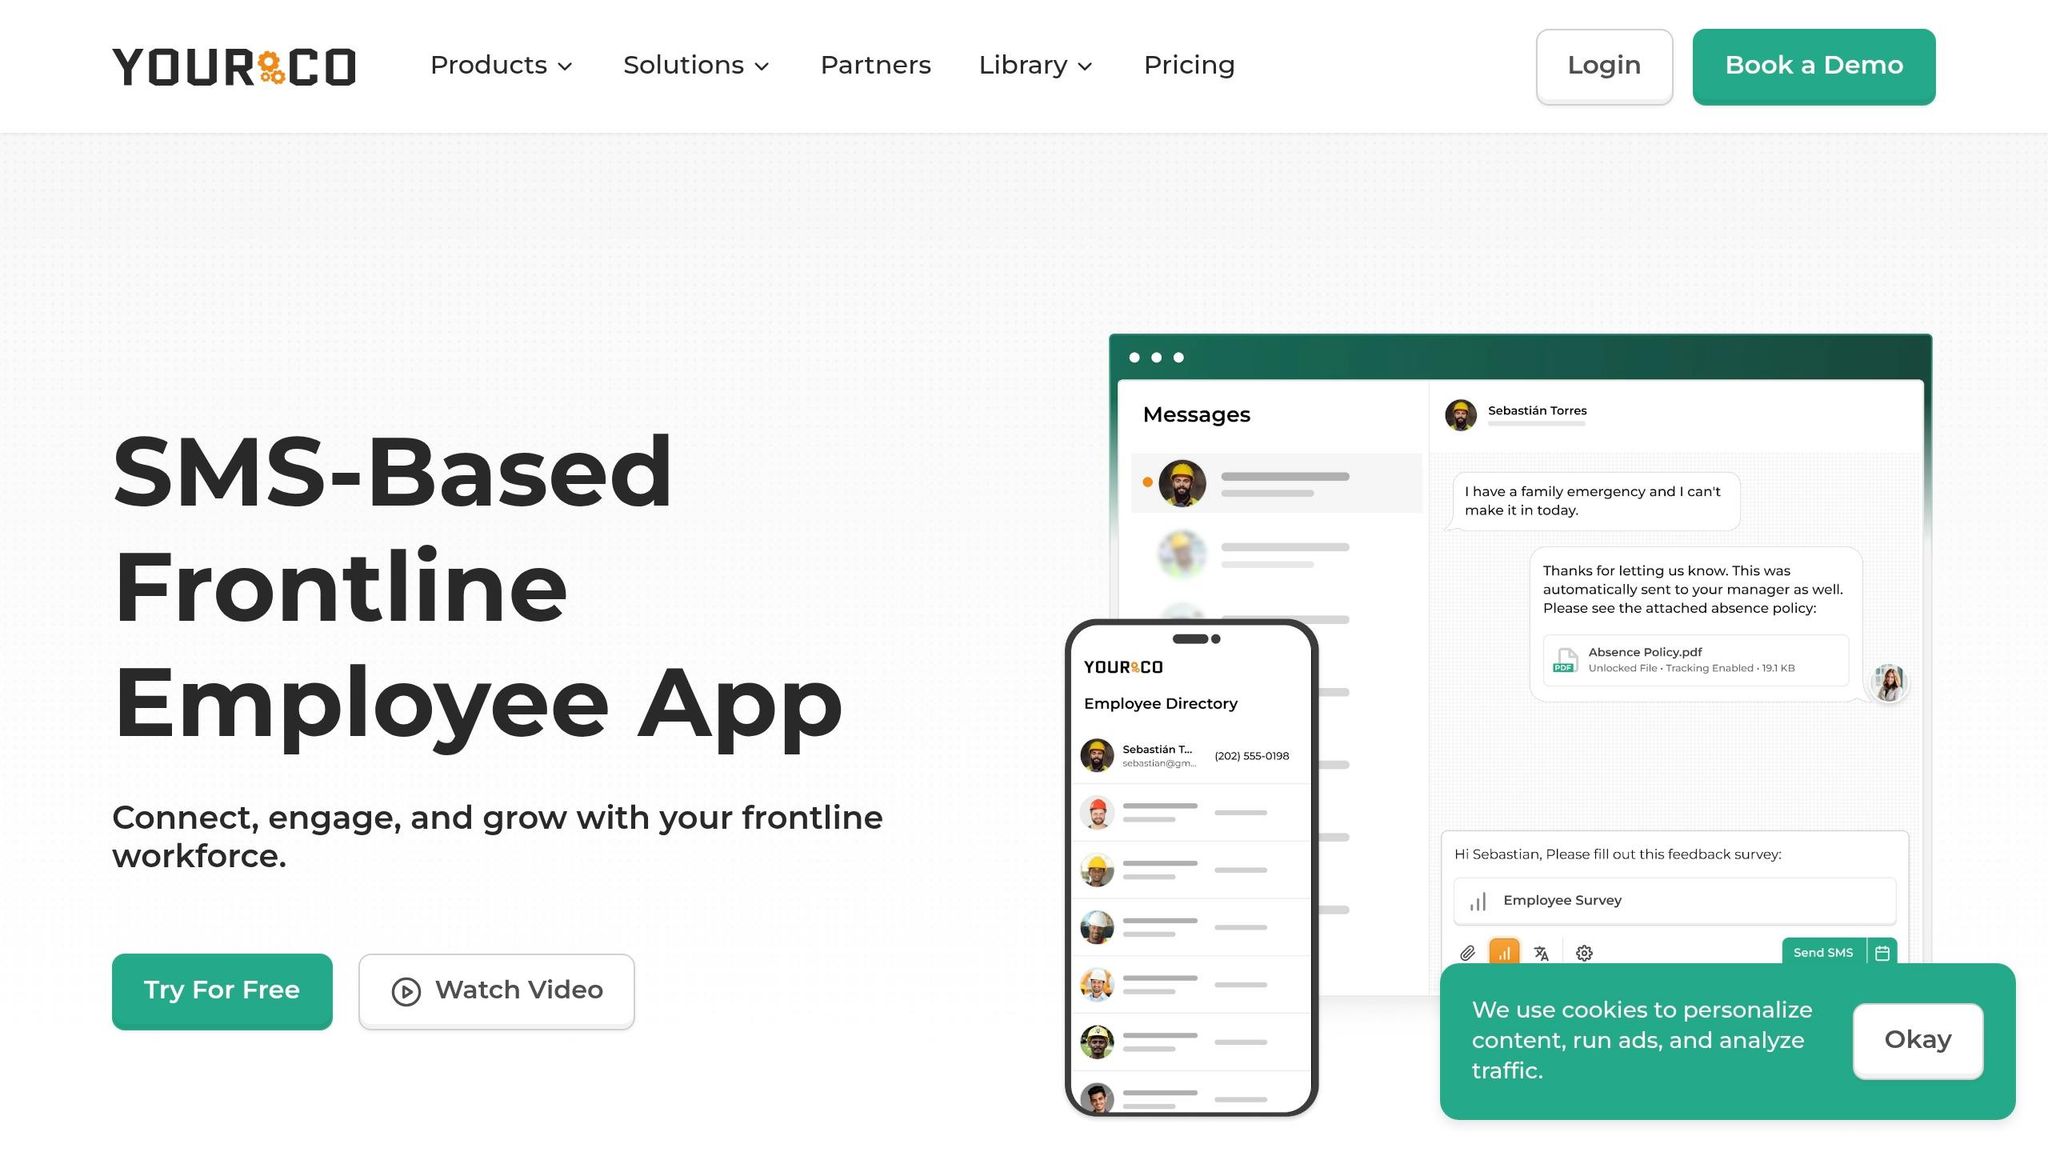The width and height of the screenshot is (2048, 1152).
Task: Open the translate icon in the composer toolbar
Action: click(x=1540, y=953)
